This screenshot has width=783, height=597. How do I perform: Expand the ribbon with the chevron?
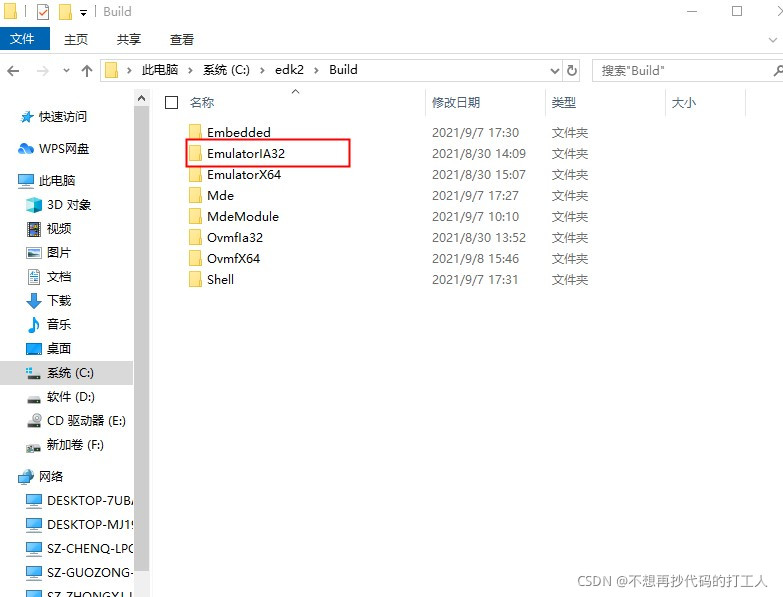[x=773, y=39]
